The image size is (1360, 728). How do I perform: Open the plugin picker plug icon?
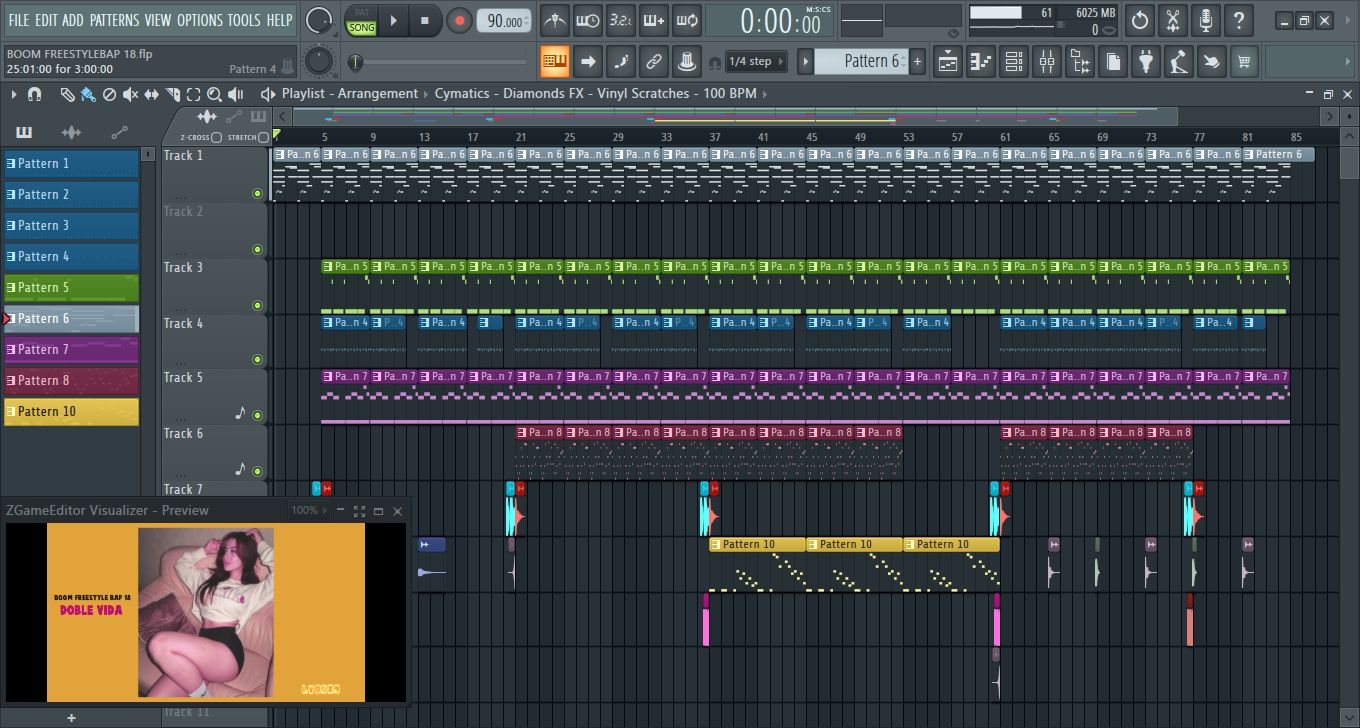(1146, 61)
